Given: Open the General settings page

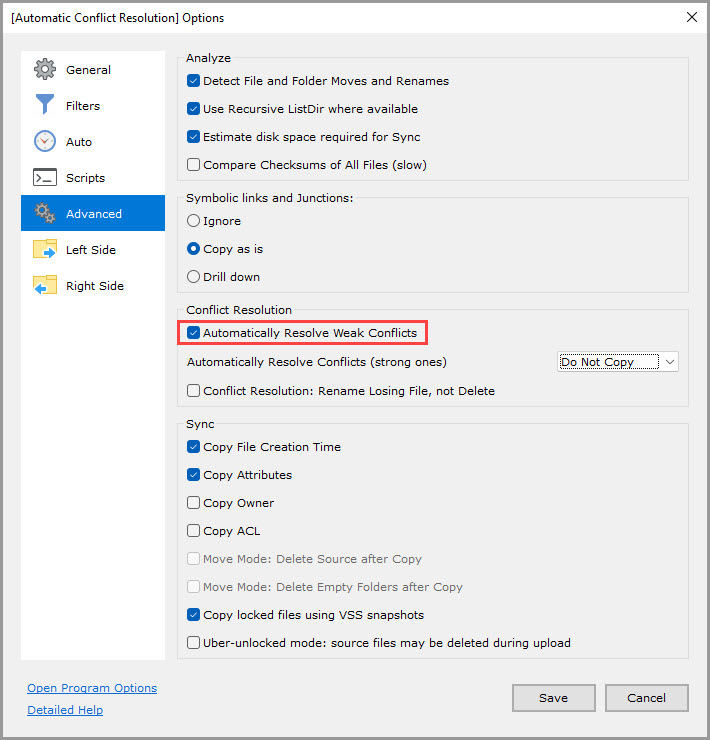Looking at the screenshot, I should click(93, 69).
